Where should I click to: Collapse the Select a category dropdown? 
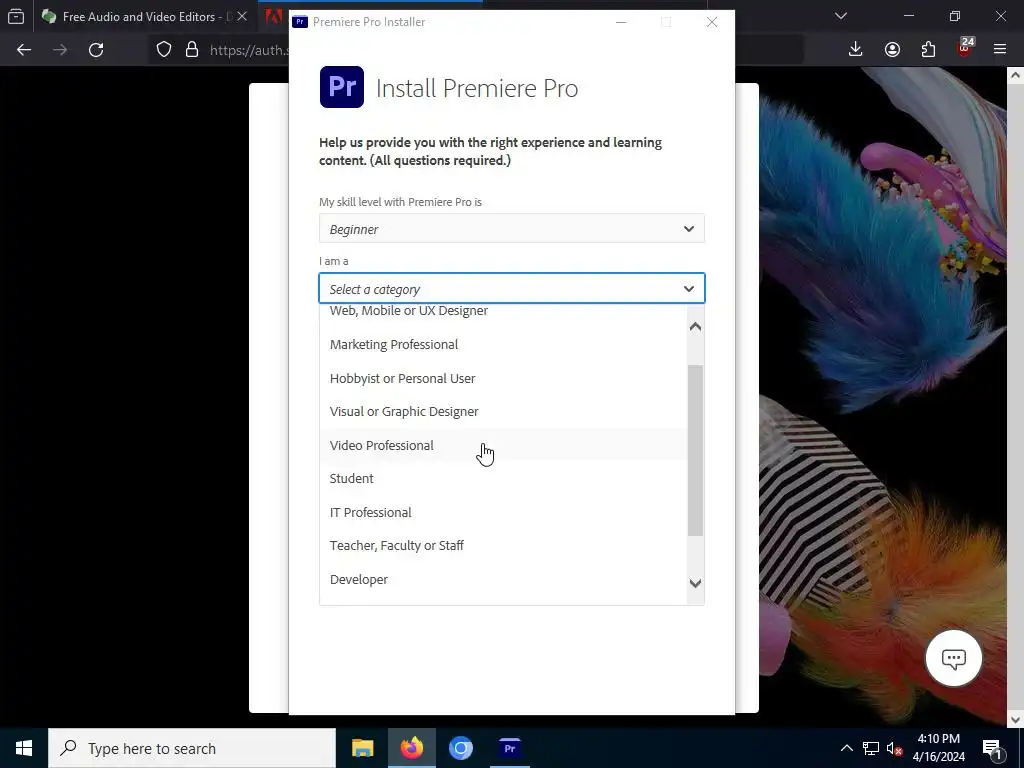click(511, 289)
